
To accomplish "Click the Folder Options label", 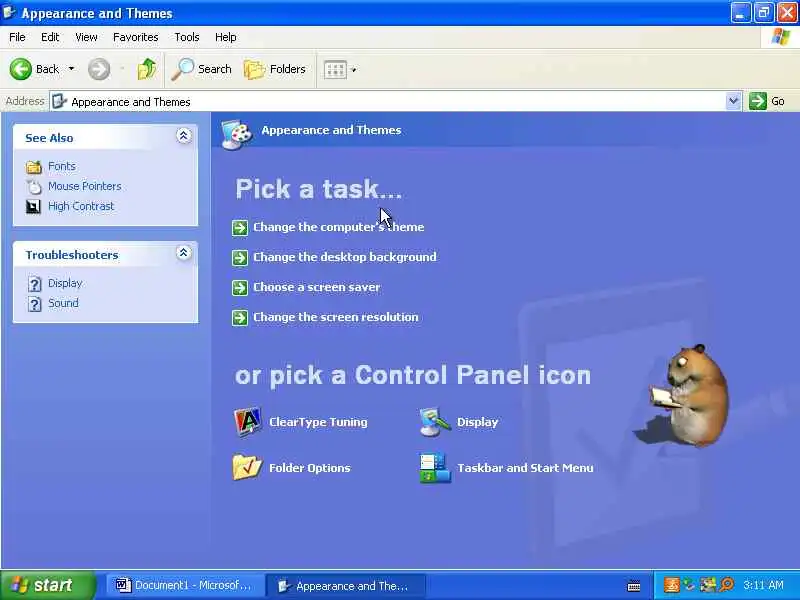I will click(310, 468).
